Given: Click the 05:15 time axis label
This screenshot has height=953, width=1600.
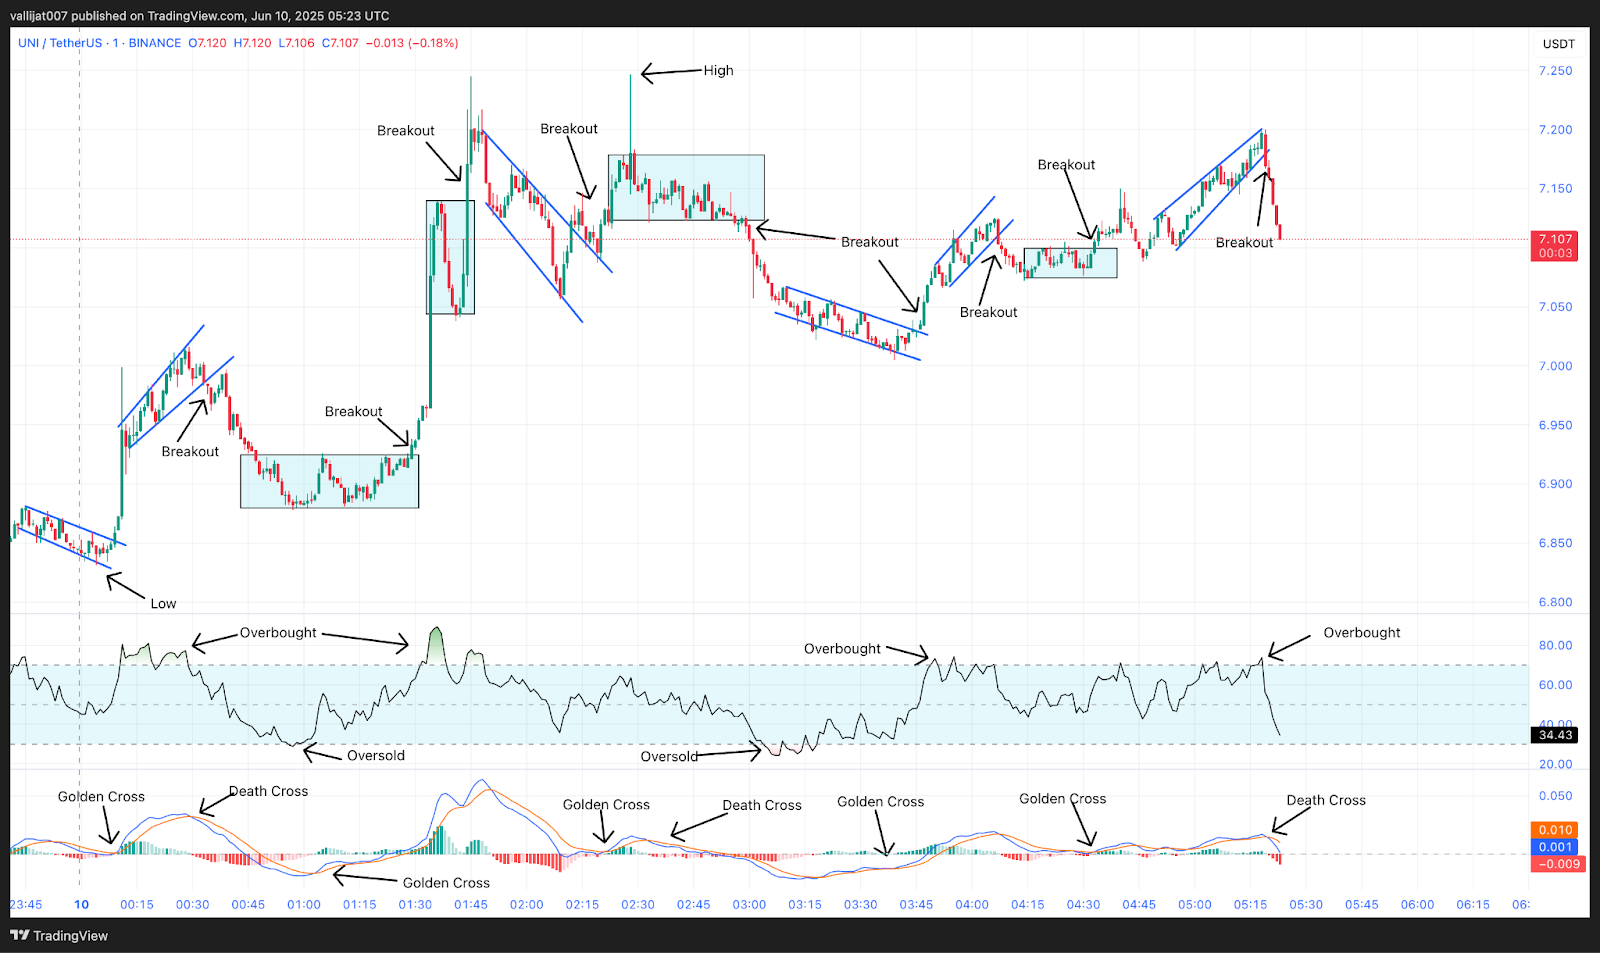Looking at the screenshot, I should click(1250, 905).
